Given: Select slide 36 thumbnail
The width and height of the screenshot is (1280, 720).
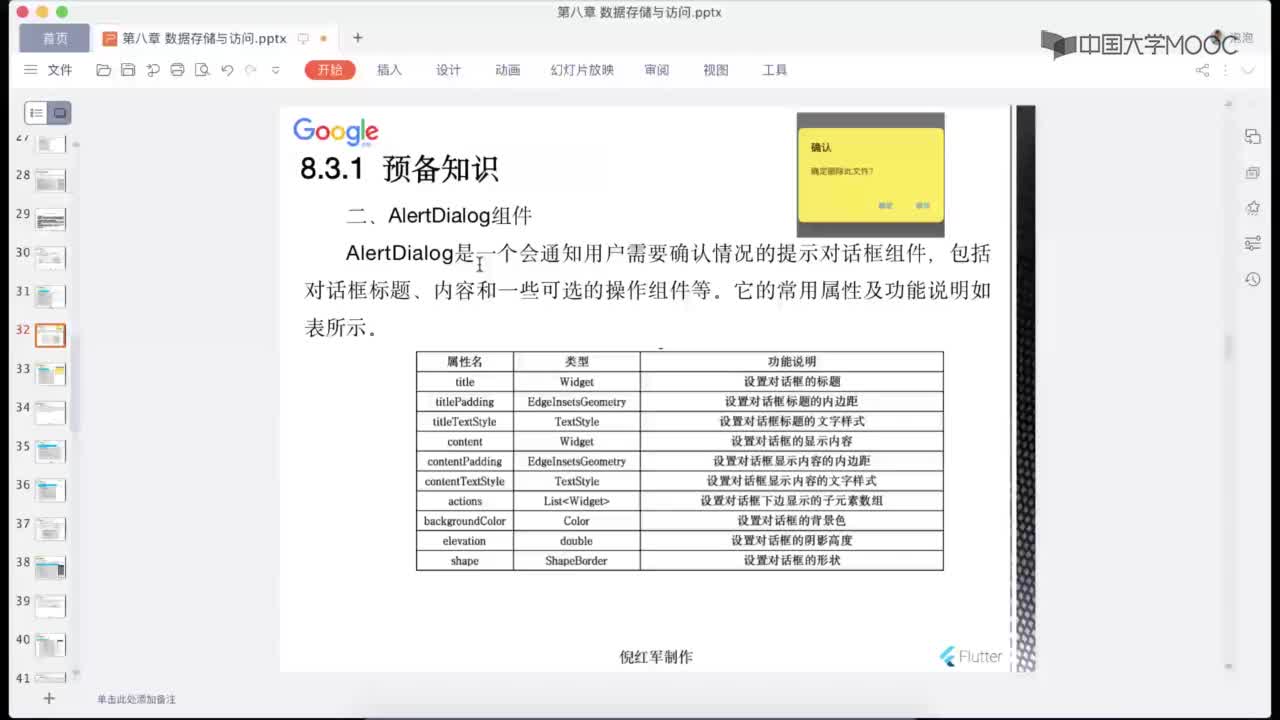Looking at the screenshot, I should (x=51, y=490).
